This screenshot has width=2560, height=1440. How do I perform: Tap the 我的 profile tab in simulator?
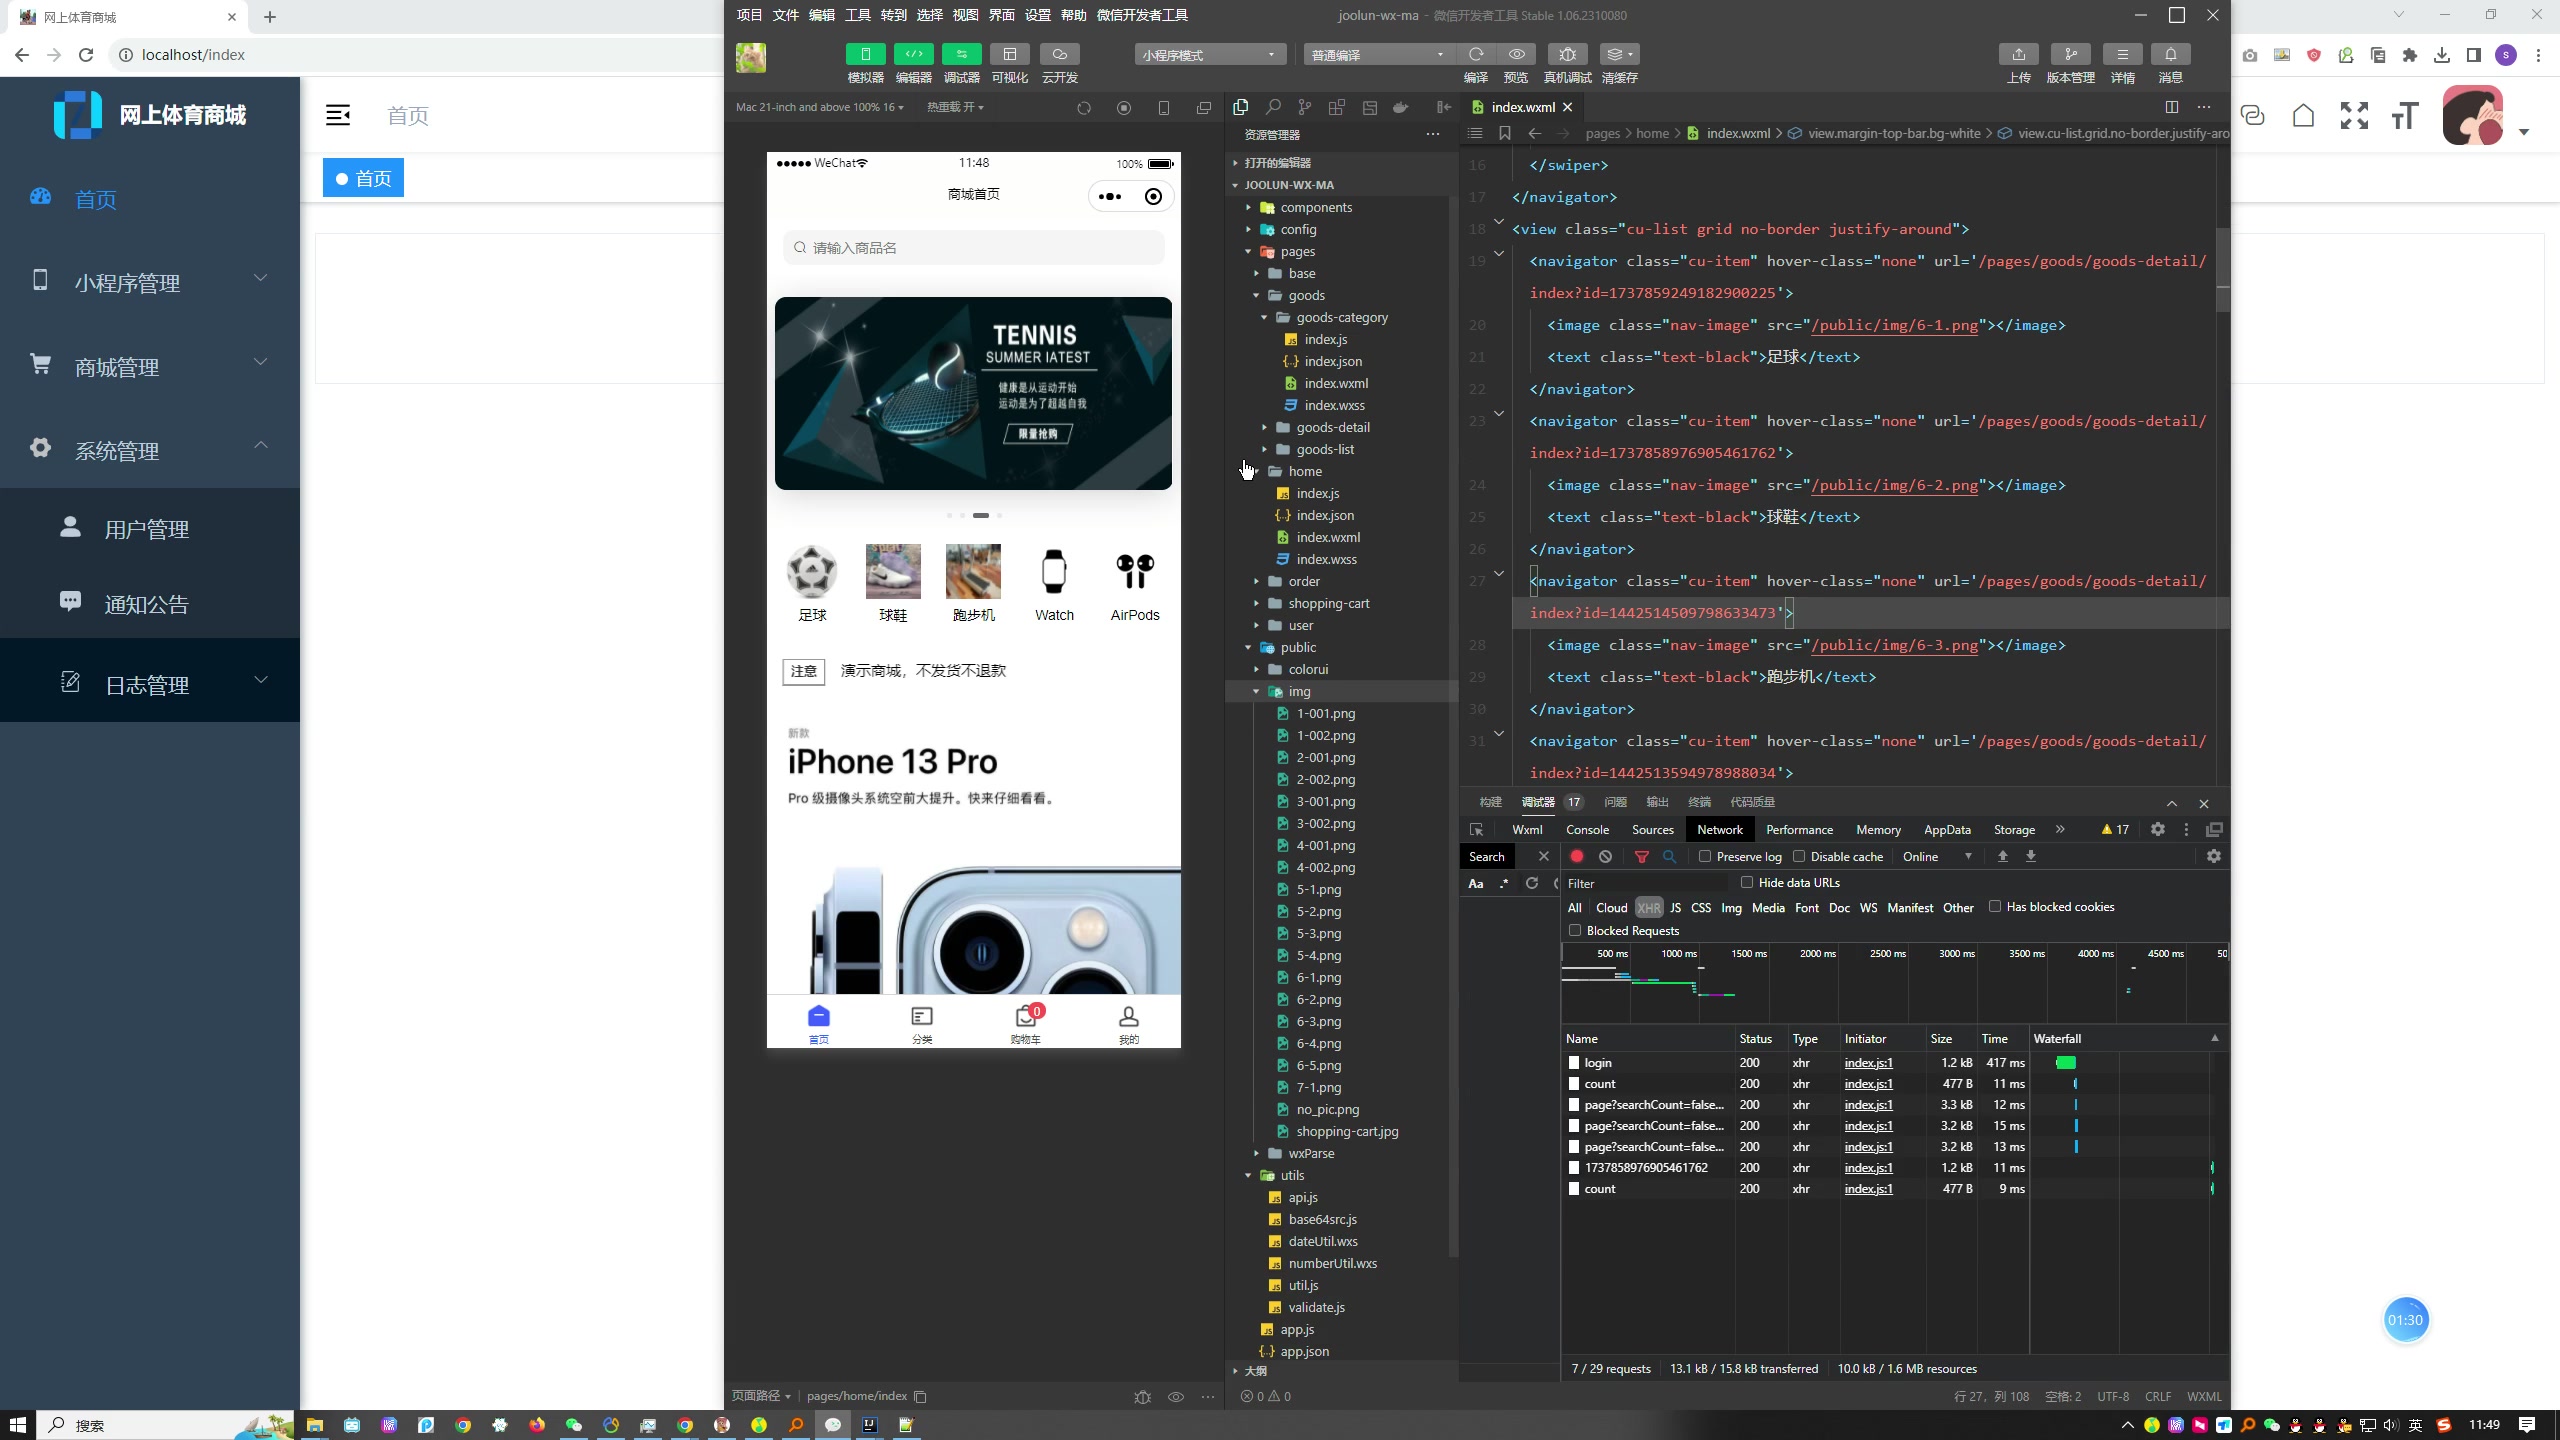pyautogui.click(x=1128, y=1024)
